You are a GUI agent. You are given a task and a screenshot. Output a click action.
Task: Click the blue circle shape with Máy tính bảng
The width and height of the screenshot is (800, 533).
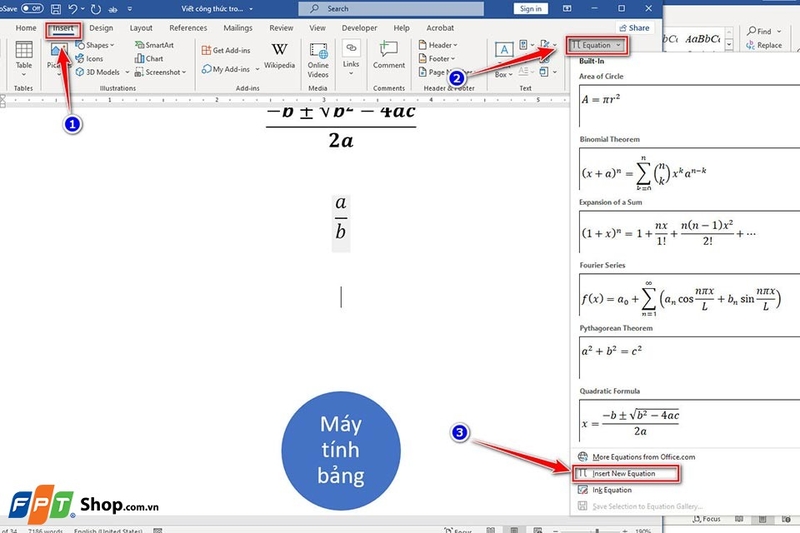tap(341, 451)
